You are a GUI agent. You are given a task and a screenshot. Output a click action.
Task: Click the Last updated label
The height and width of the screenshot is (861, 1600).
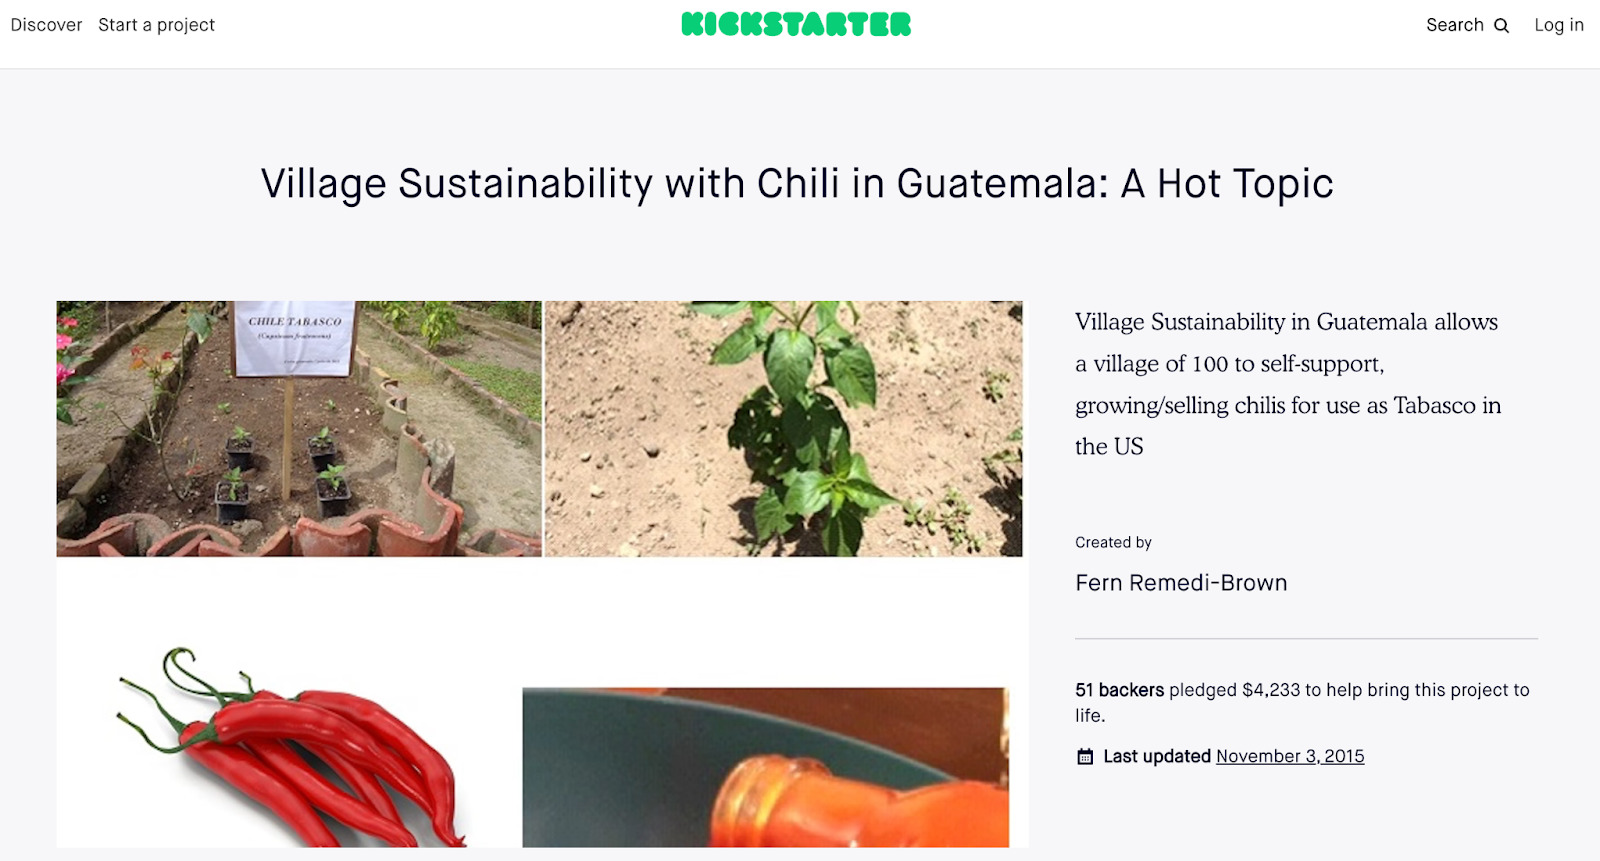pyautogui.click(x=1157, y=757)
